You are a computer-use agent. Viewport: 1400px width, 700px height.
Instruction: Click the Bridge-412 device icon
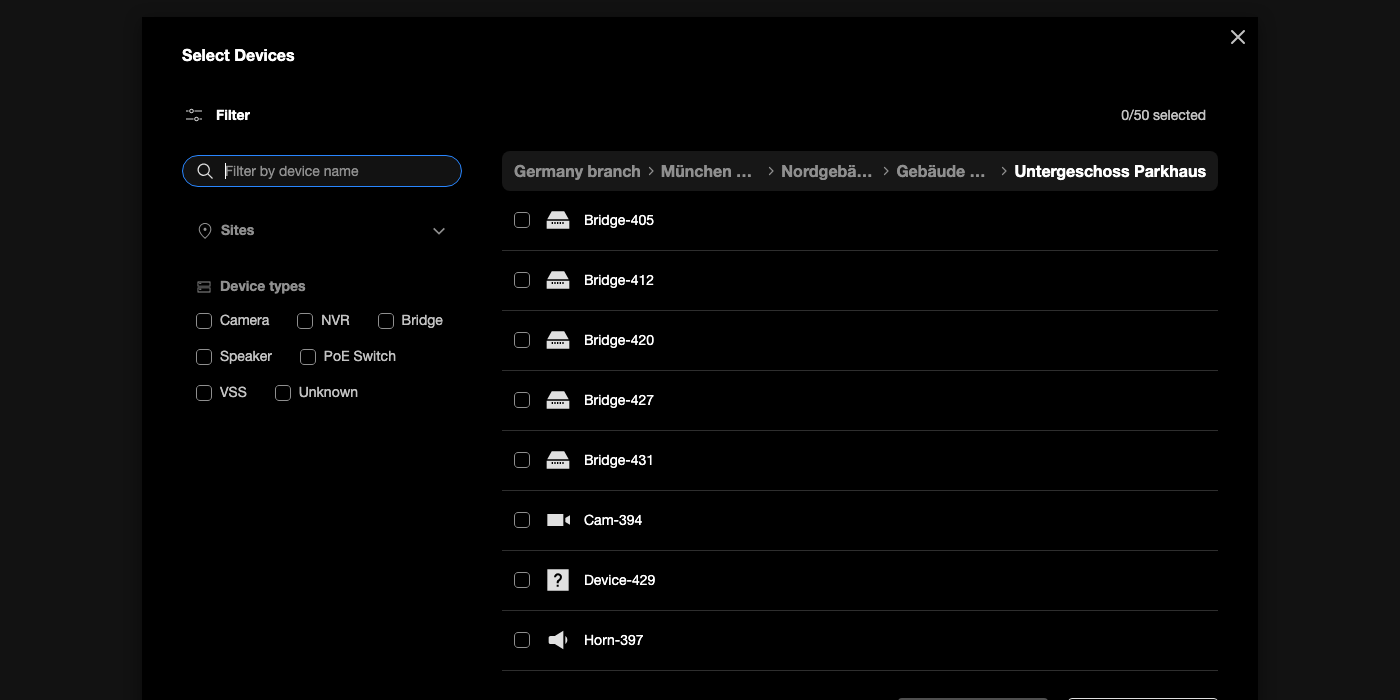click(558, 280)
